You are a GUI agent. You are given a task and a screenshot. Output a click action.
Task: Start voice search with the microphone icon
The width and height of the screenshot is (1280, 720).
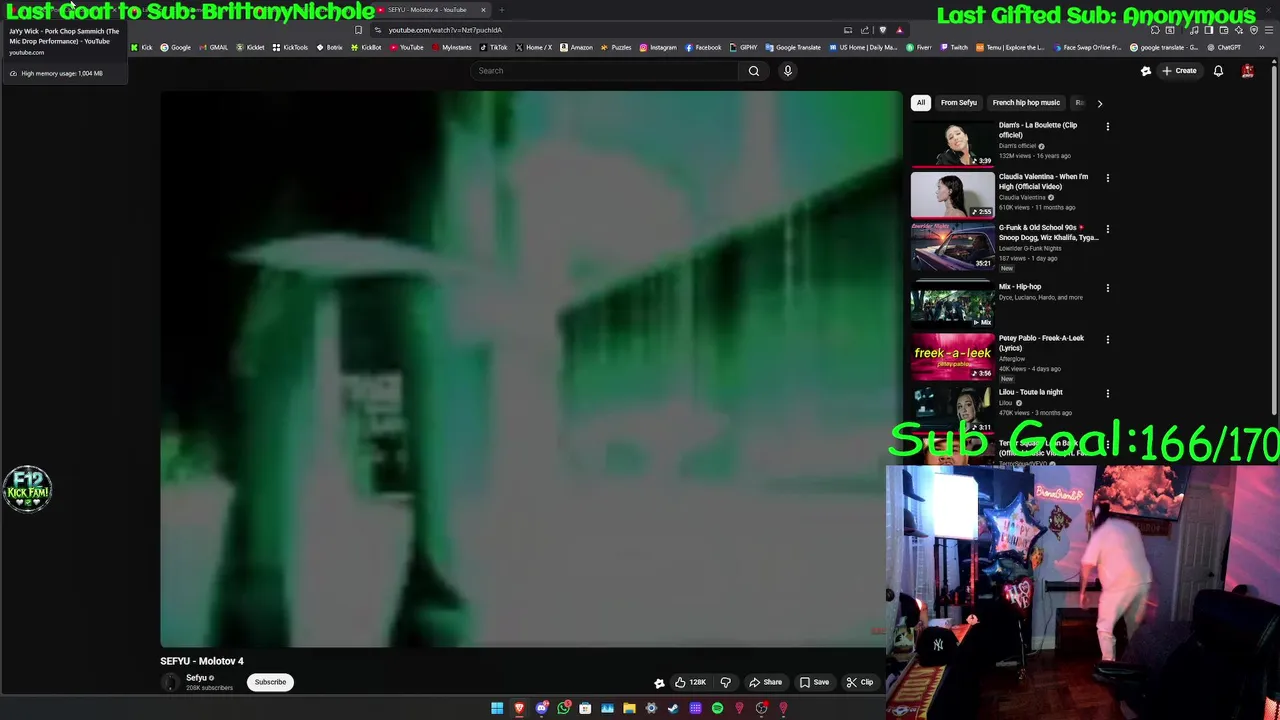tap(787, 71)
